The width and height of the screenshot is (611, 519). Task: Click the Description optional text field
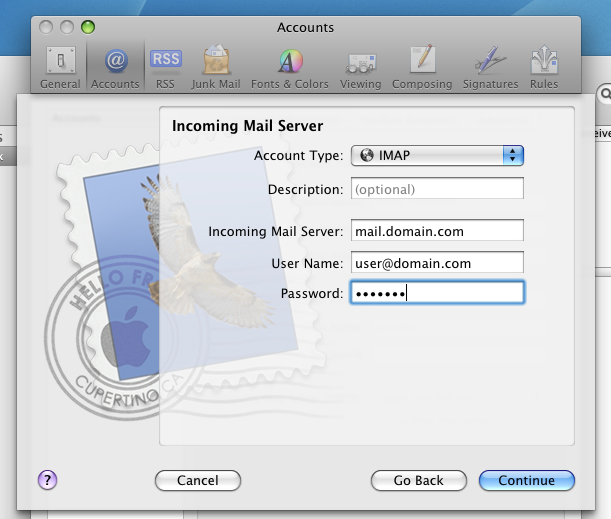pos(437,189)
